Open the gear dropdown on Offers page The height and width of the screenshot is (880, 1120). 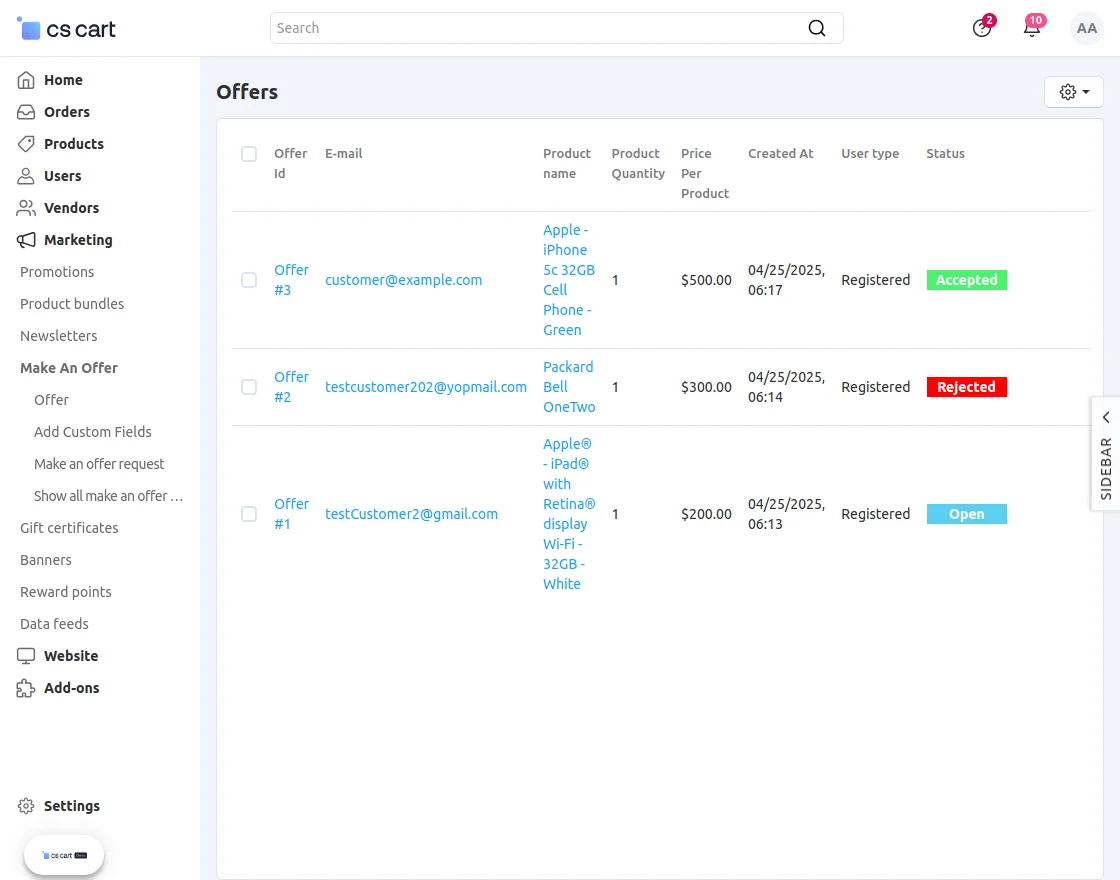click(1073, 92)
